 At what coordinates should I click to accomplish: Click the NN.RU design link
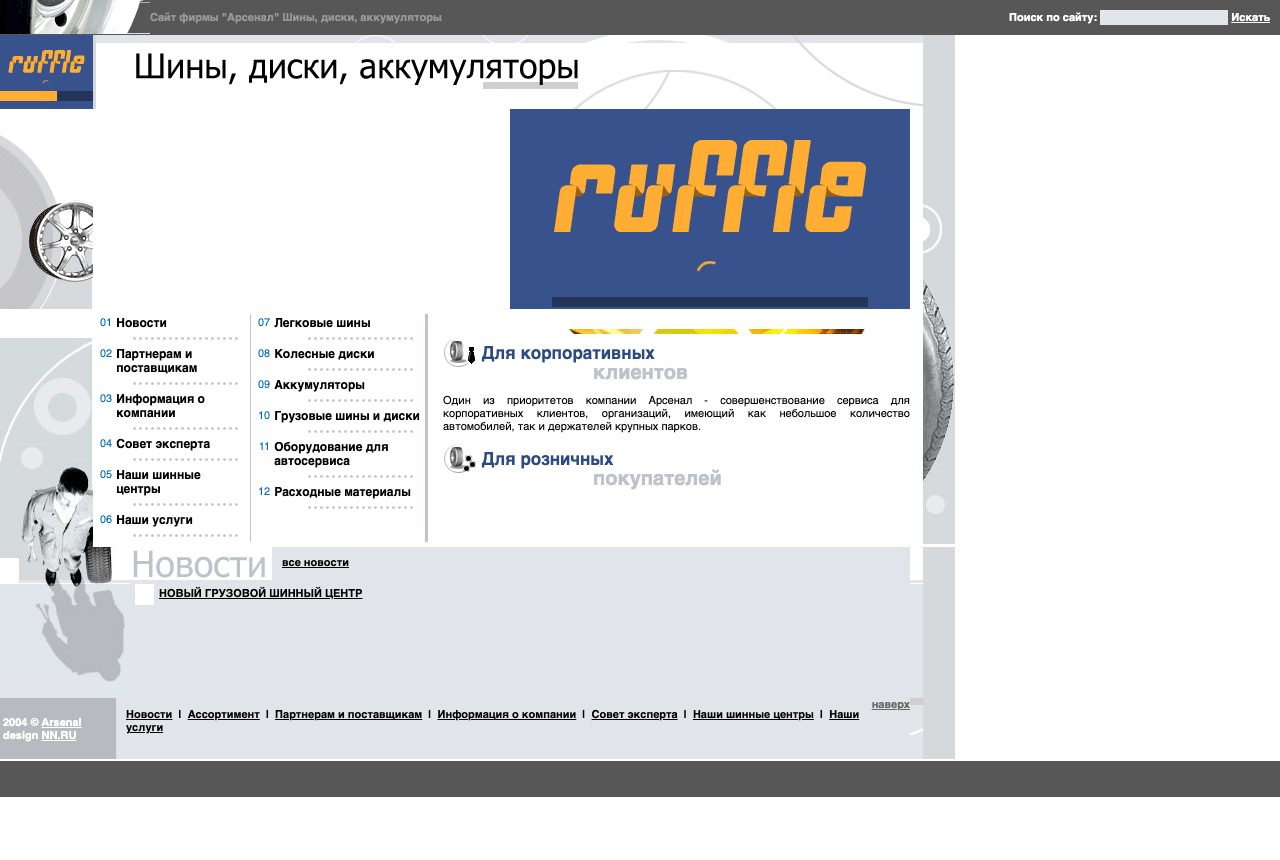(x=59, y=735)
